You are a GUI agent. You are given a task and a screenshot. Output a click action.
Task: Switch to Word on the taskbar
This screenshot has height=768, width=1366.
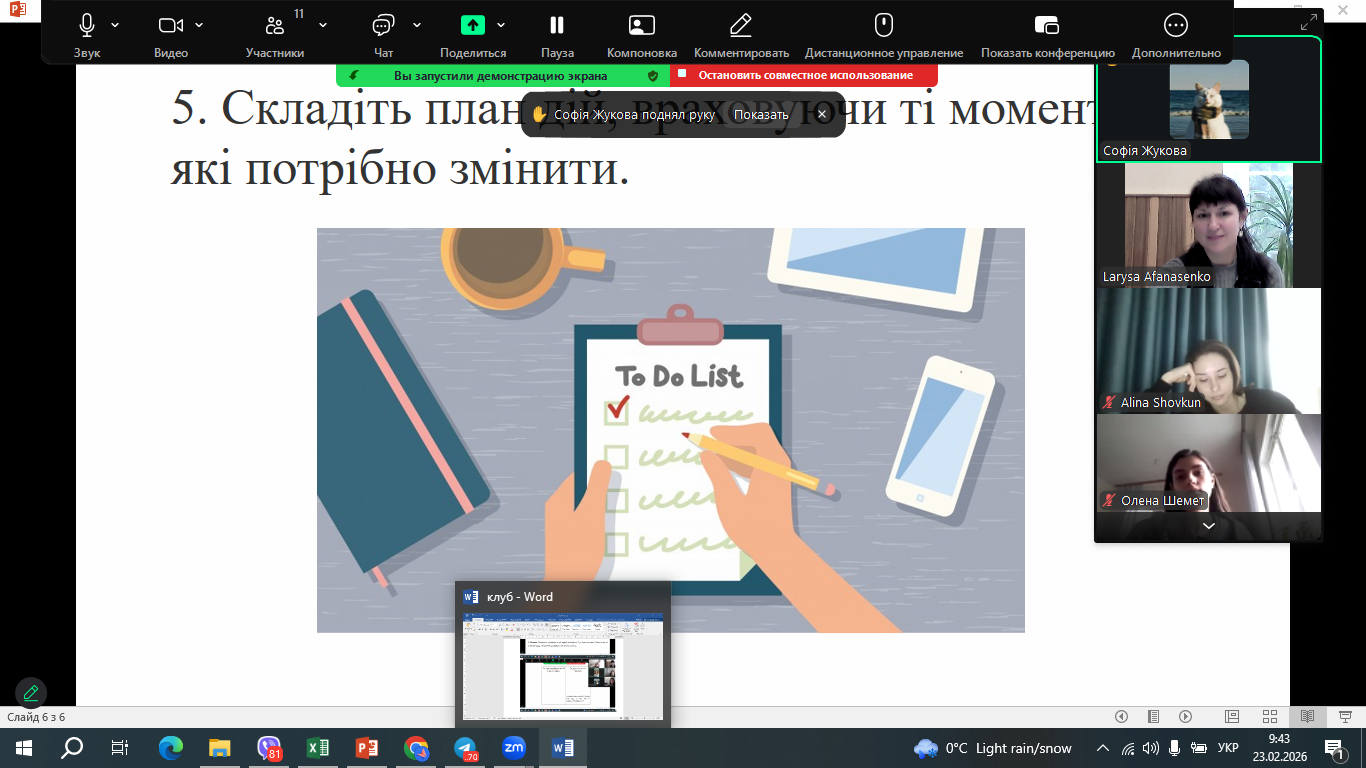point(563,748)
